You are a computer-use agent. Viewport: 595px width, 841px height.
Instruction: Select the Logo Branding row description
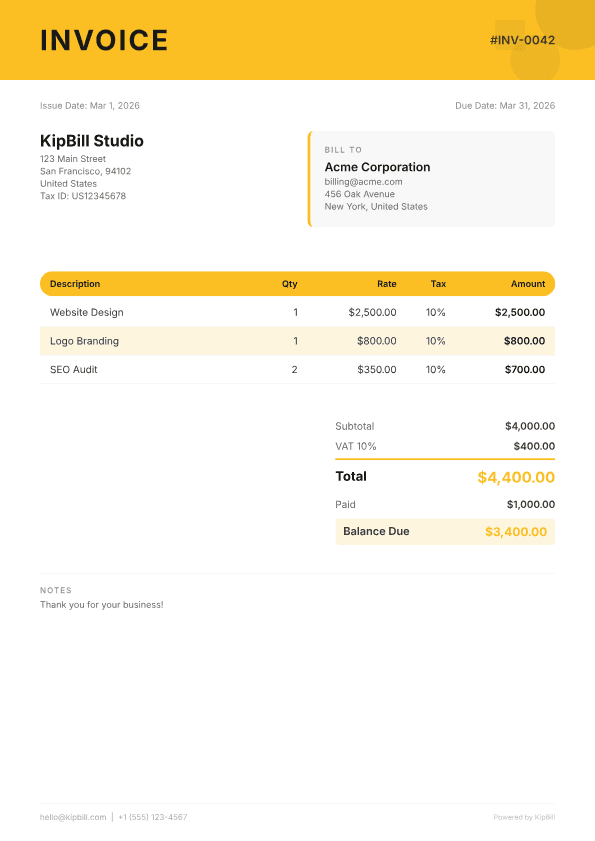pyautogui.click(x=84, y=341)
